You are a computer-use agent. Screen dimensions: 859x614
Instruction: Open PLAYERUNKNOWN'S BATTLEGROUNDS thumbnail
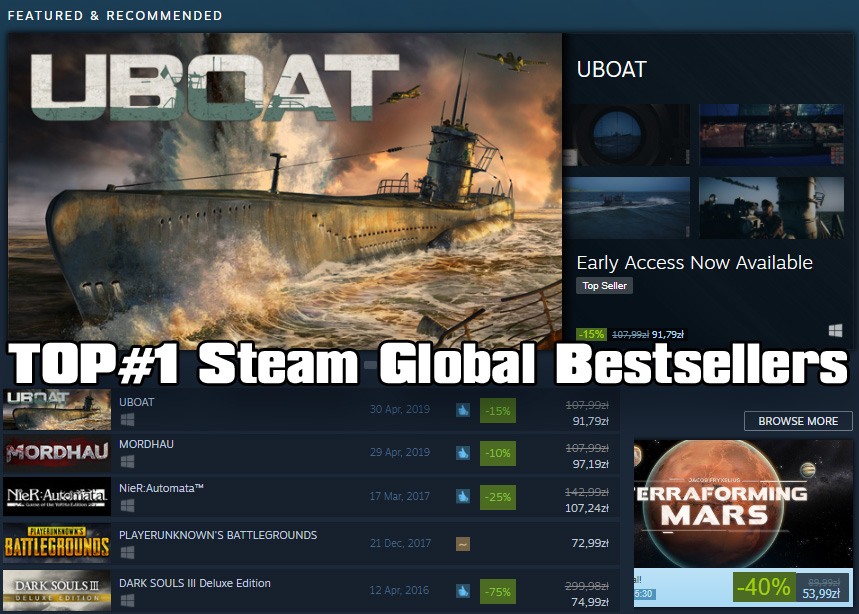point(57,543)
